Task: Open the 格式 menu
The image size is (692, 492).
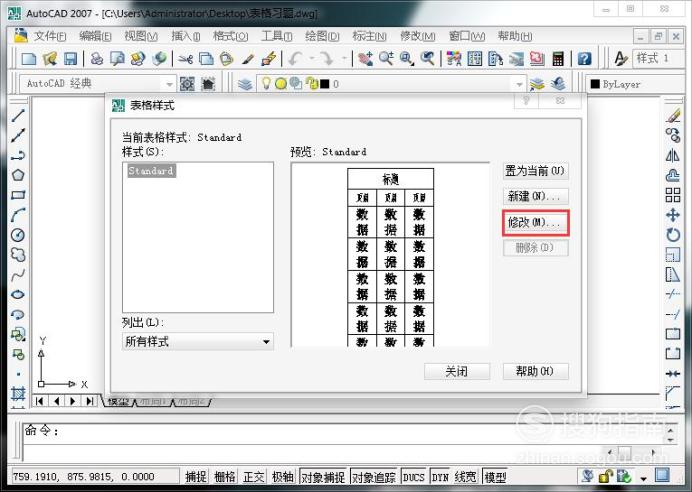Action: [x=230, y=36]
